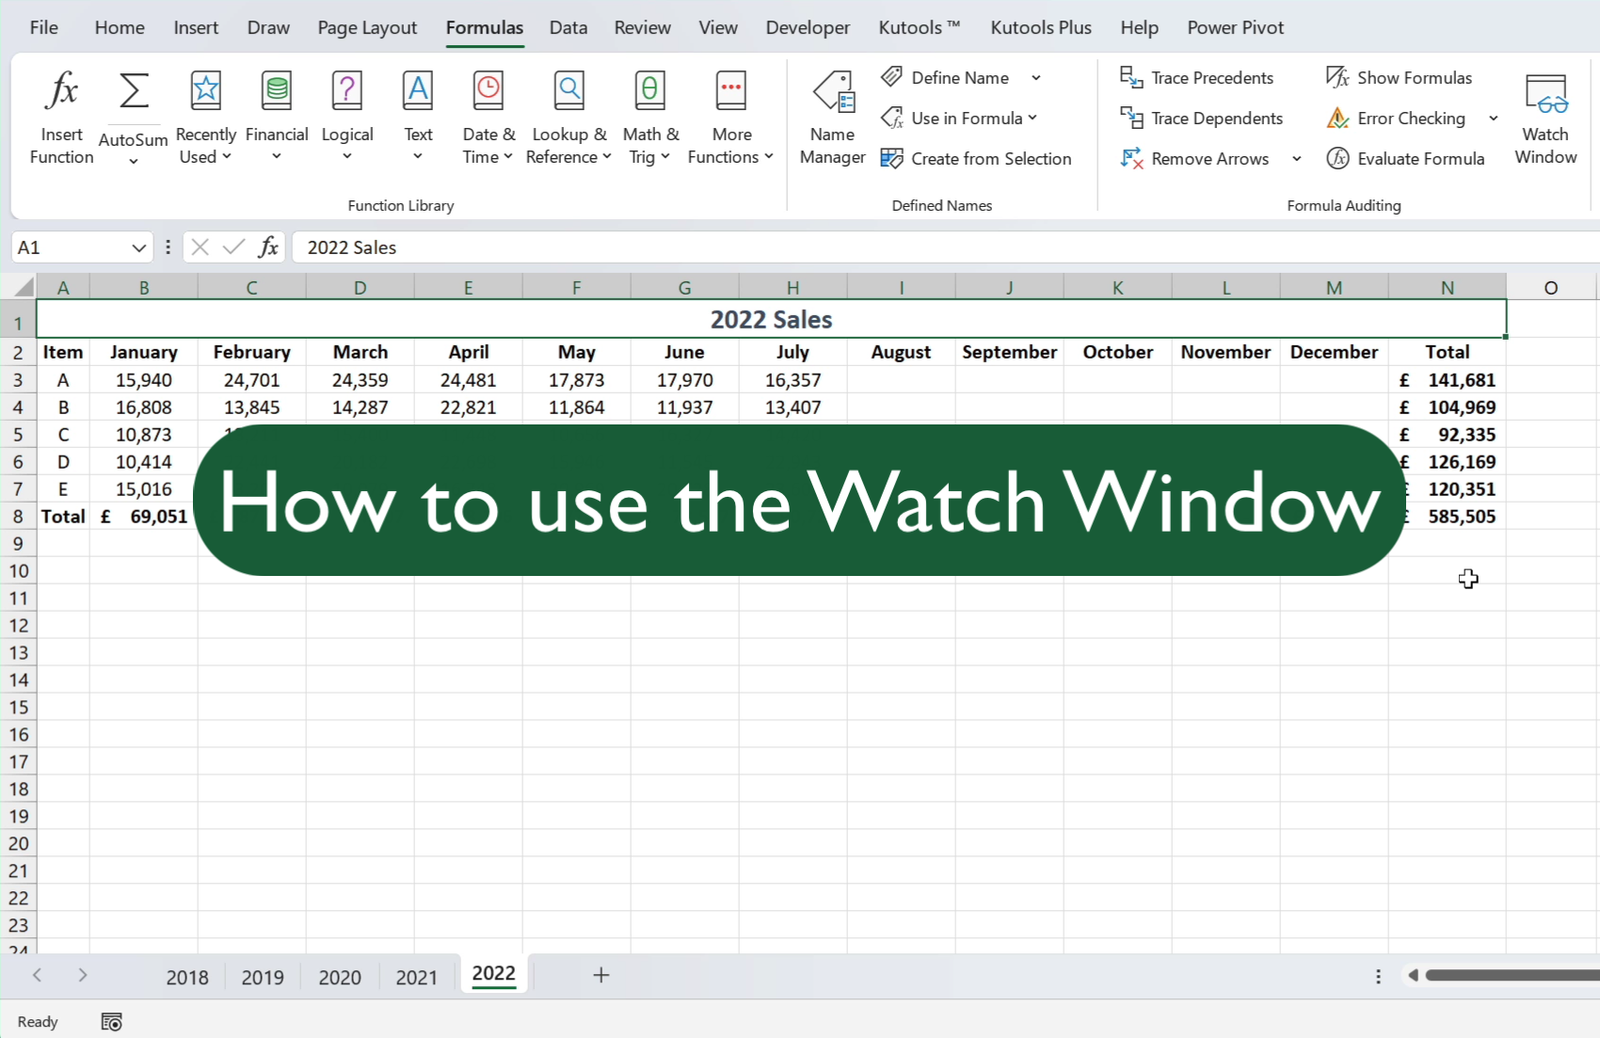
Task: Expand the Financial functions dropdown
Action: [x=276, y=118]
